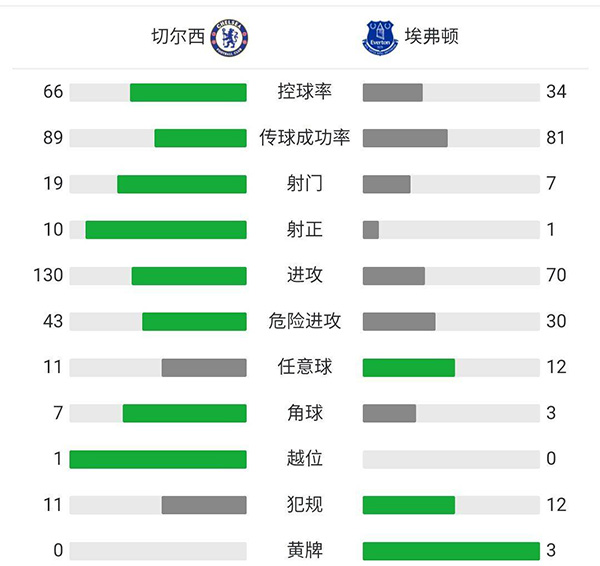This screenshot has height=566, width=600.
Task: Select the 危险进攻 stat label
Action: (305, 321)
